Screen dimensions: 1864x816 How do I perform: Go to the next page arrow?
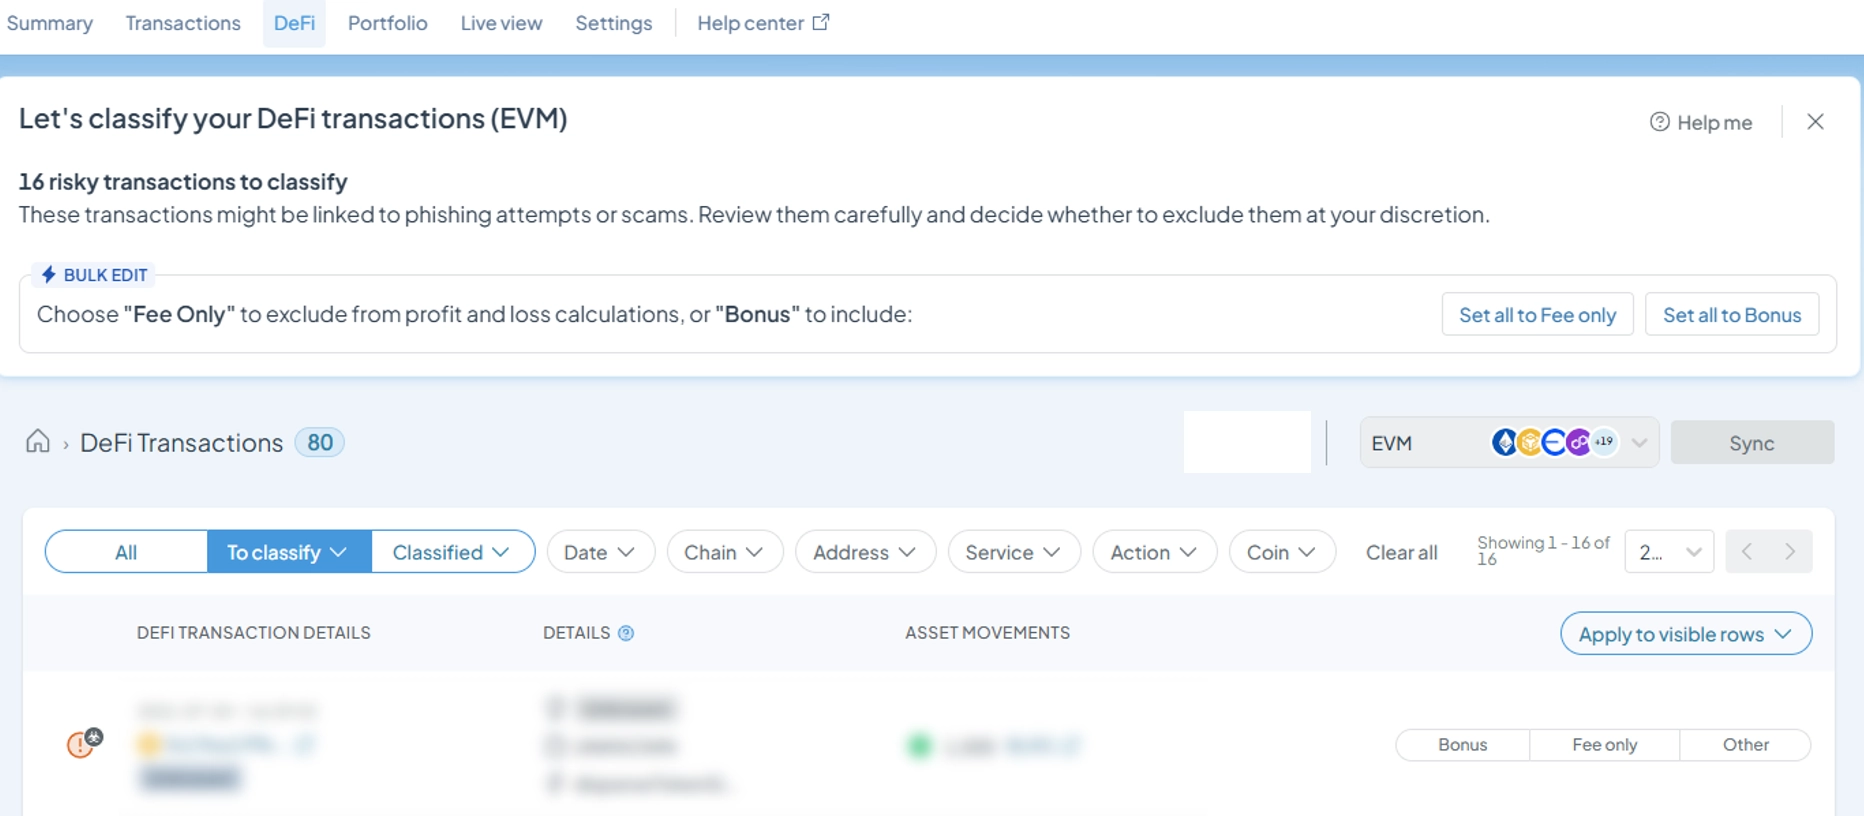1790,552
